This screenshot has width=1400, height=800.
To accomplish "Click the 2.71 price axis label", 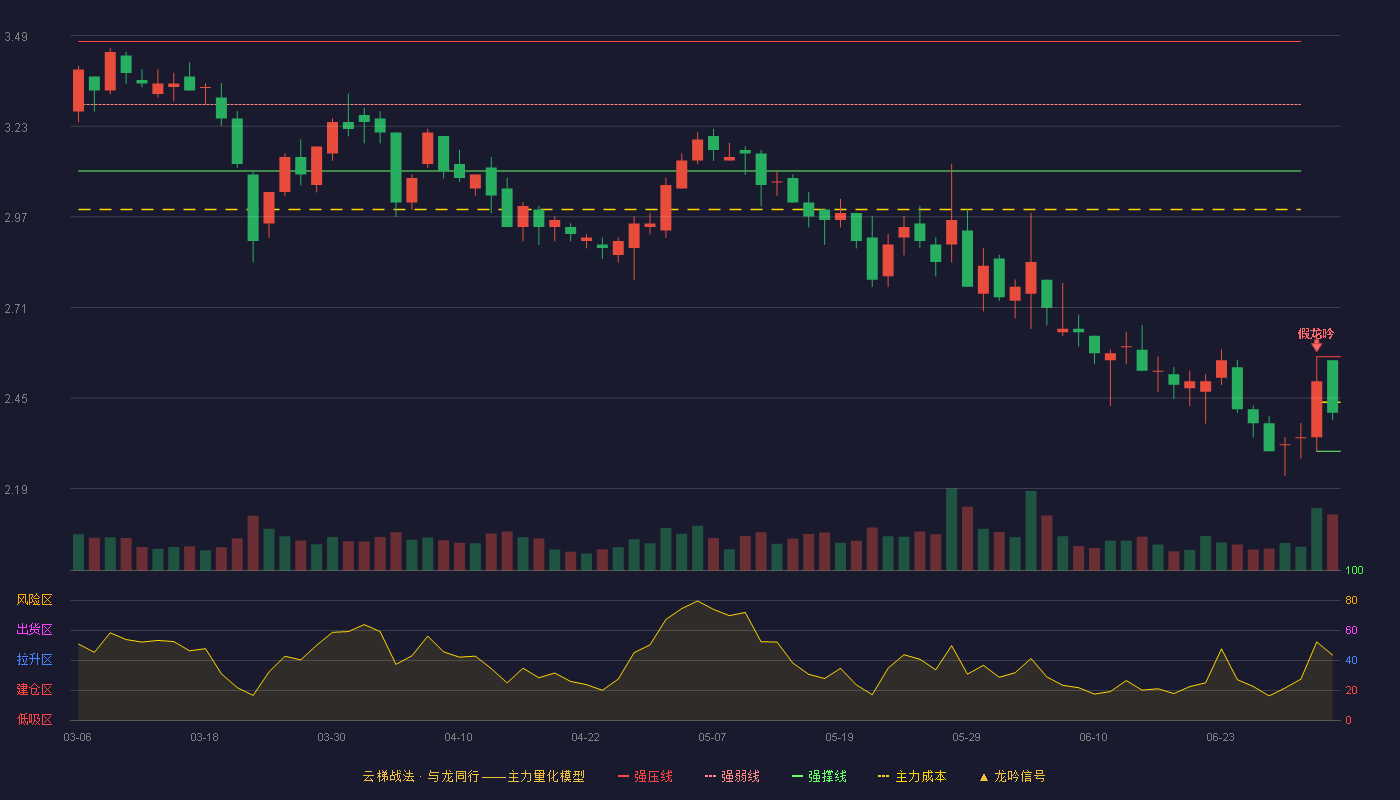I will 16,309.
